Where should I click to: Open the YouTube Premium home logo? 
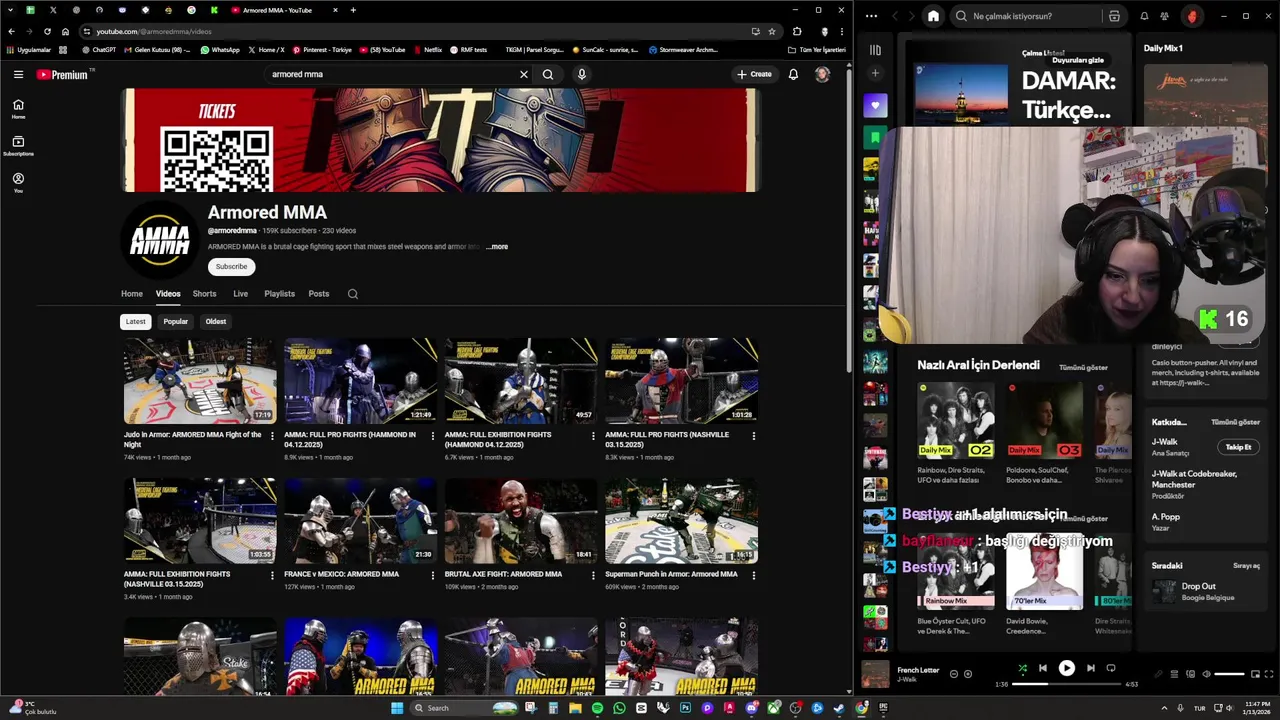tap(65, 74)
